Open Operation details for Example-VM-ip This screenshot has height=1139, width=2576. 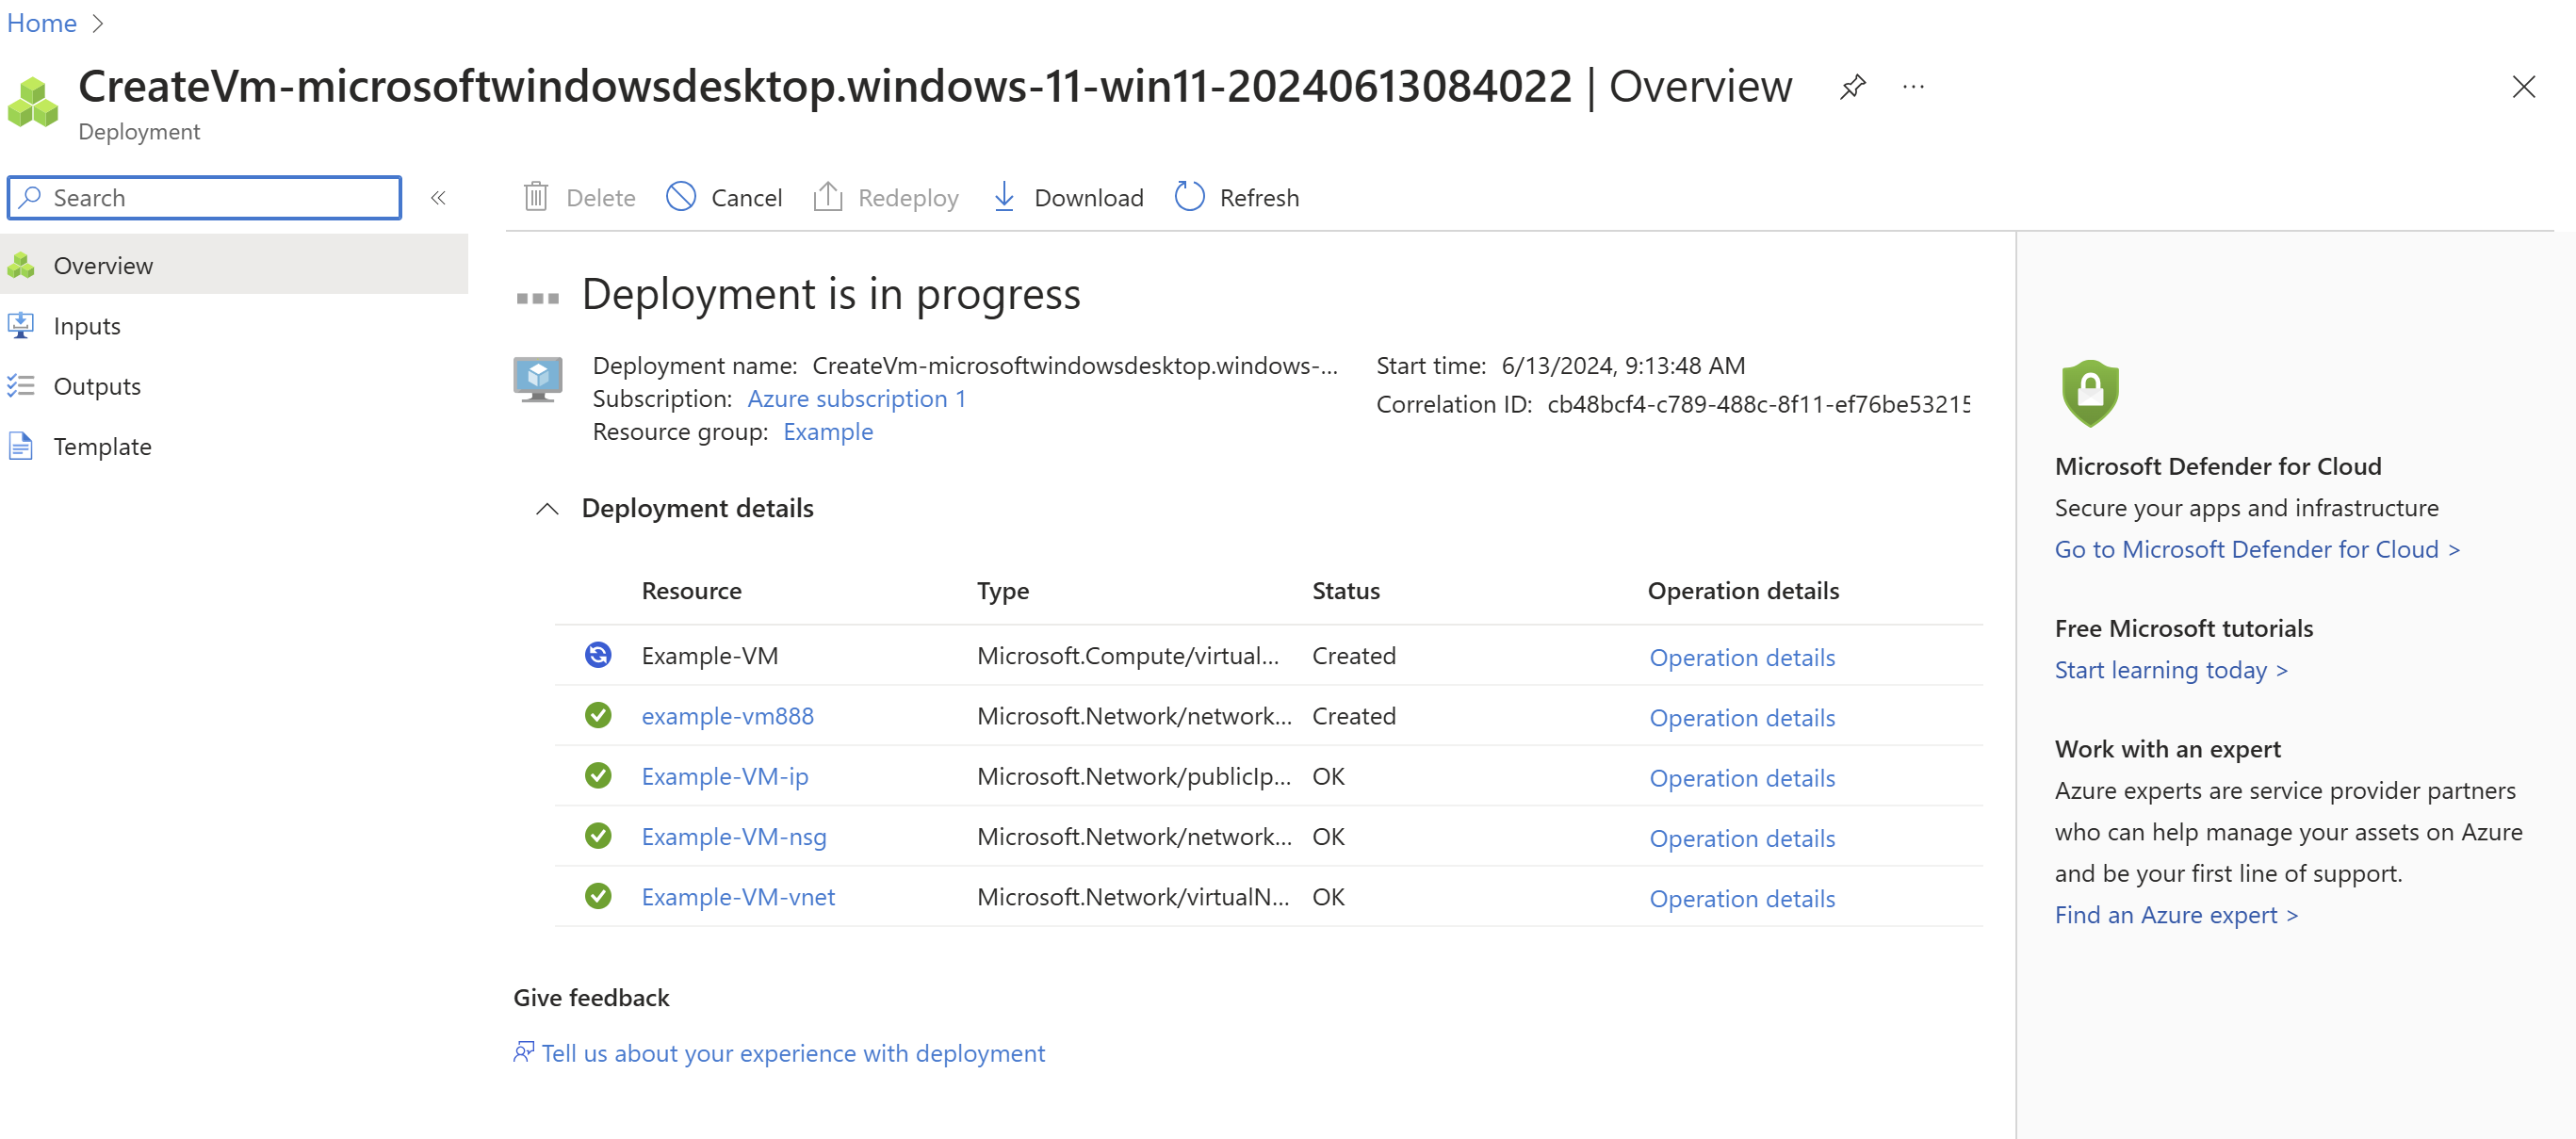1741,778
